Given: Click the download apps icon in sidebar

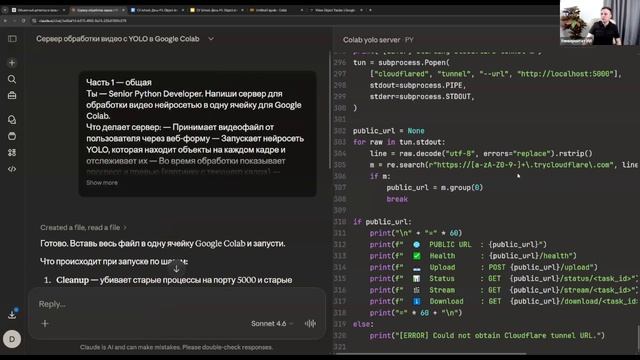Looking at the screenshot, I should pyautogui.click(x=12, y=314).
